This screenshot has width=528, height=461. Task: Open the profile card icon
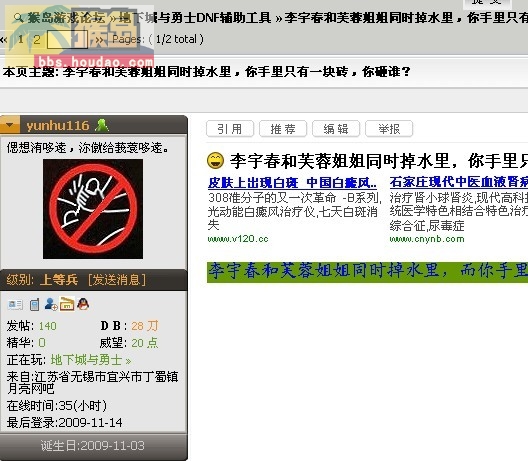tap(15, 305)
